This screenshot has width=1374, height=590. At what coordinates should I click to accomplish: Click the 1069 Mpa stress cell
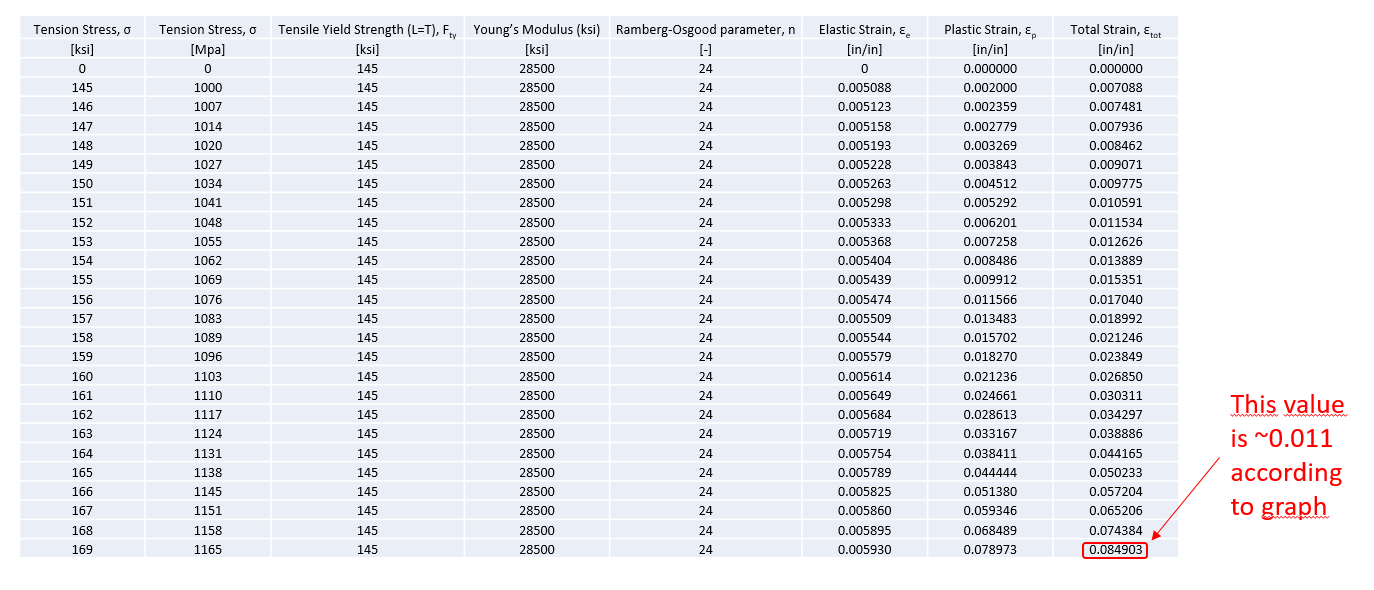(208, 280)
